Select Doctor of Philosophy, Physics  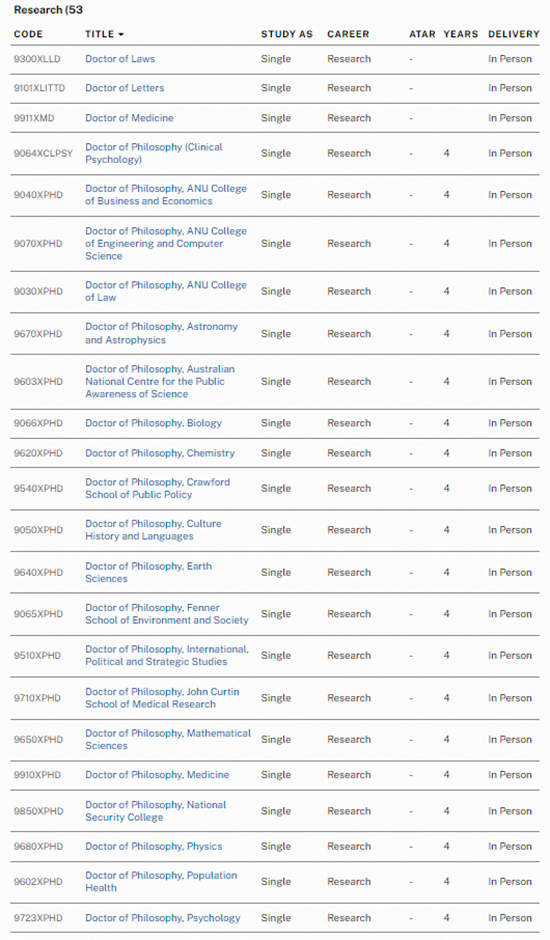click(154, 846)
